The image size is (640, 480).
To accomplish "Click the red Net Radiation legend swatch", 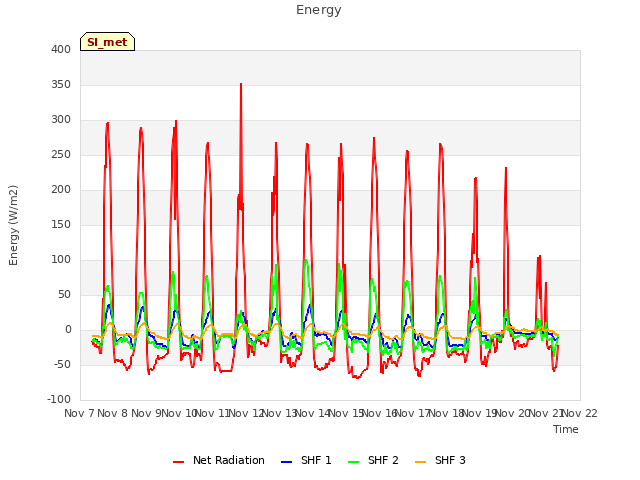I will click(x=178, y=462).
